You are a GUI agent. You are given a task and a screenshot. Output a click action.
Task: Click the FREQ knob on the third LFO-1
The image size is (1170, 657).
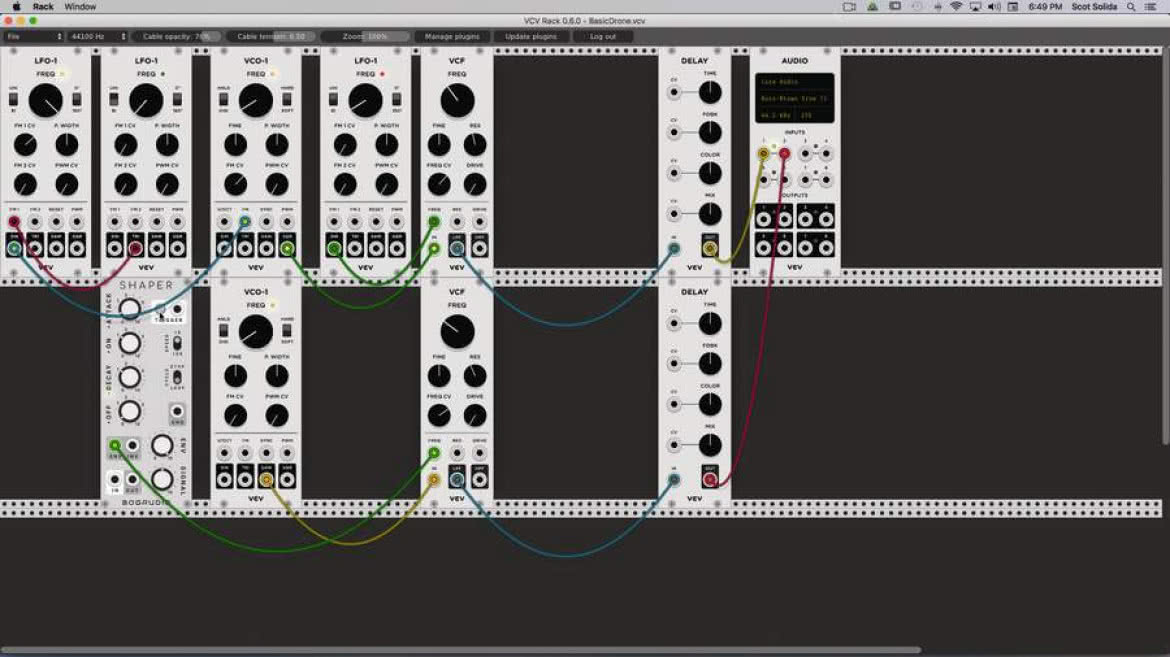[x=366, y=100]
